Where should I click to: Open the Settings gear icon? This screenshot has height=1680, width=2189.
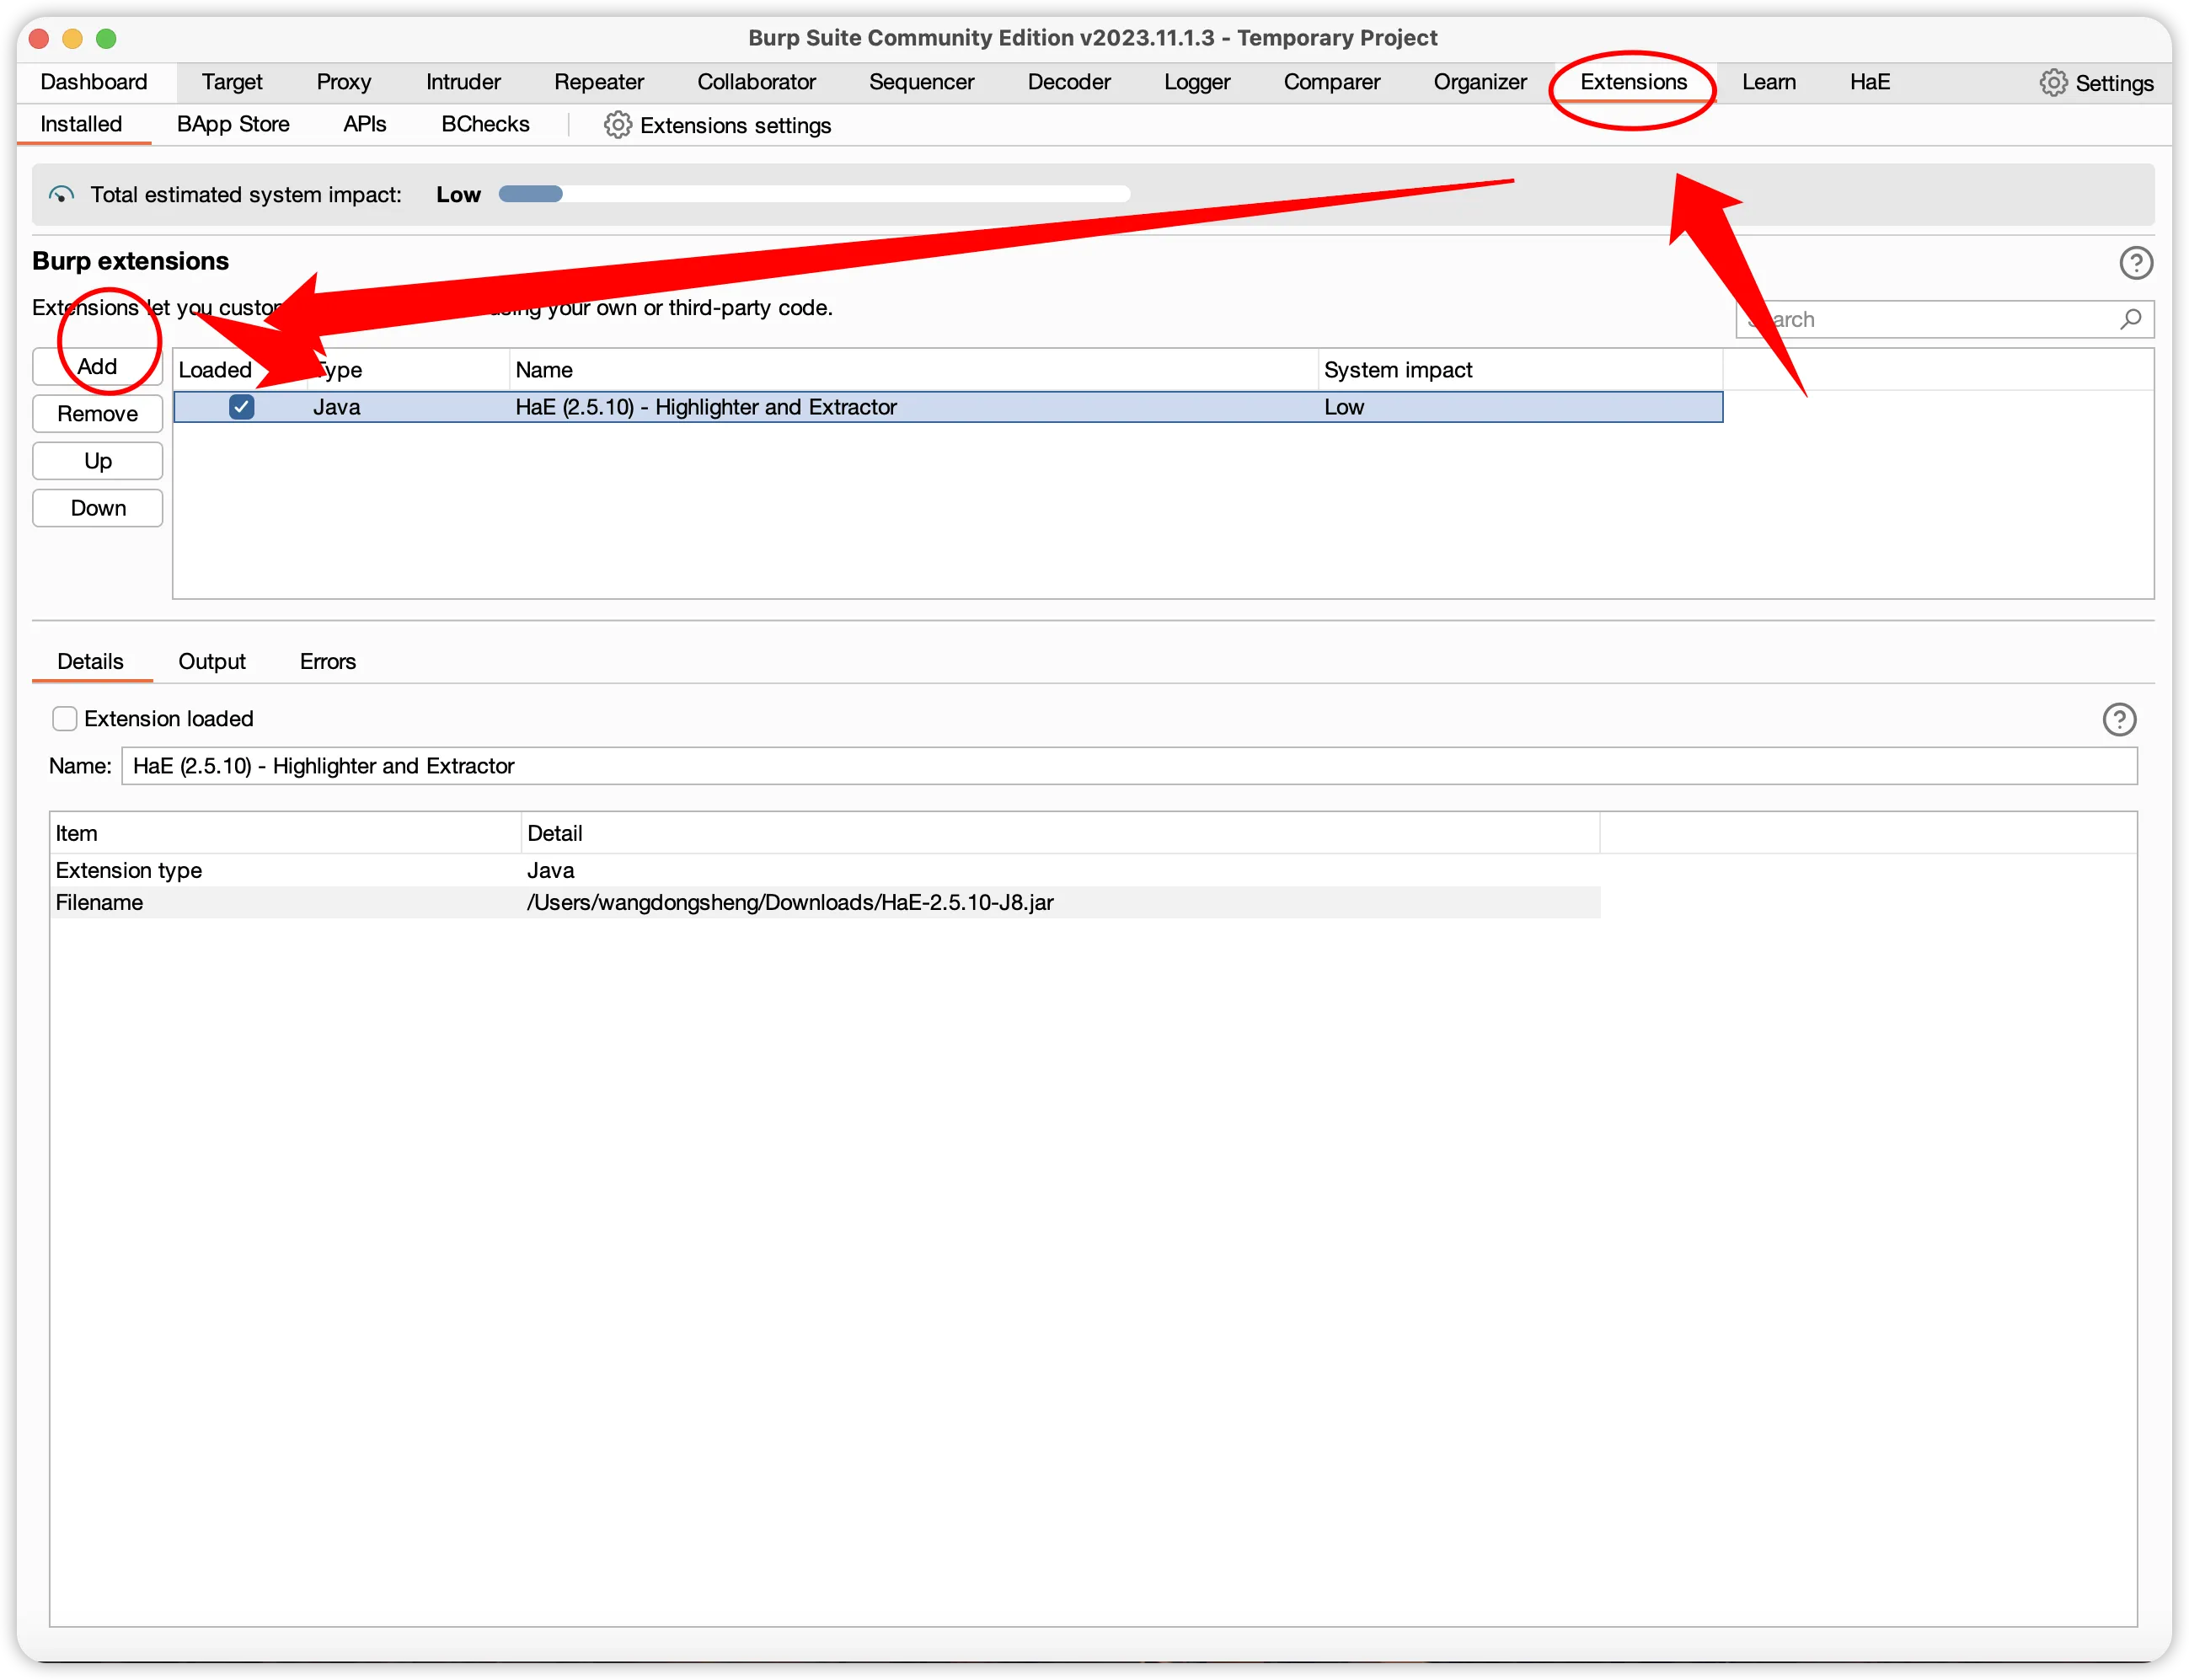point(2052,82)
